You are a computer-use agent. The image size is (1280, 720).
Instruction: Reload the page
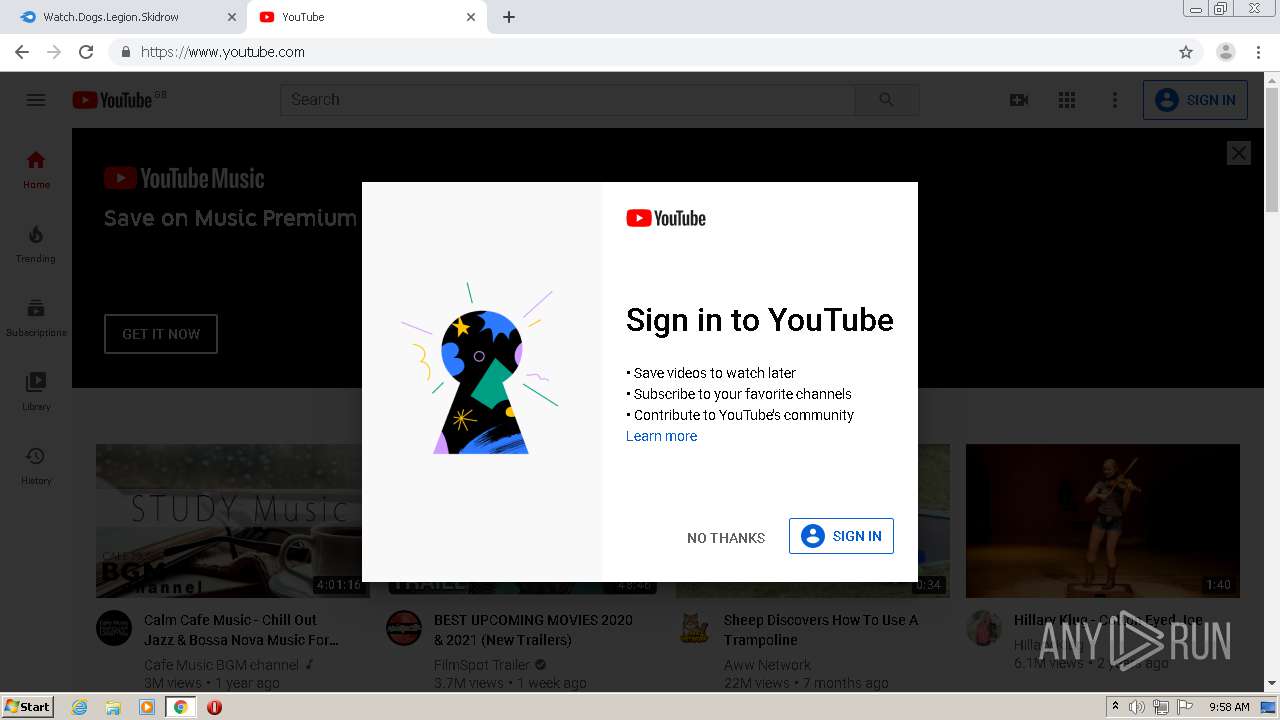(x=86, y=52)
